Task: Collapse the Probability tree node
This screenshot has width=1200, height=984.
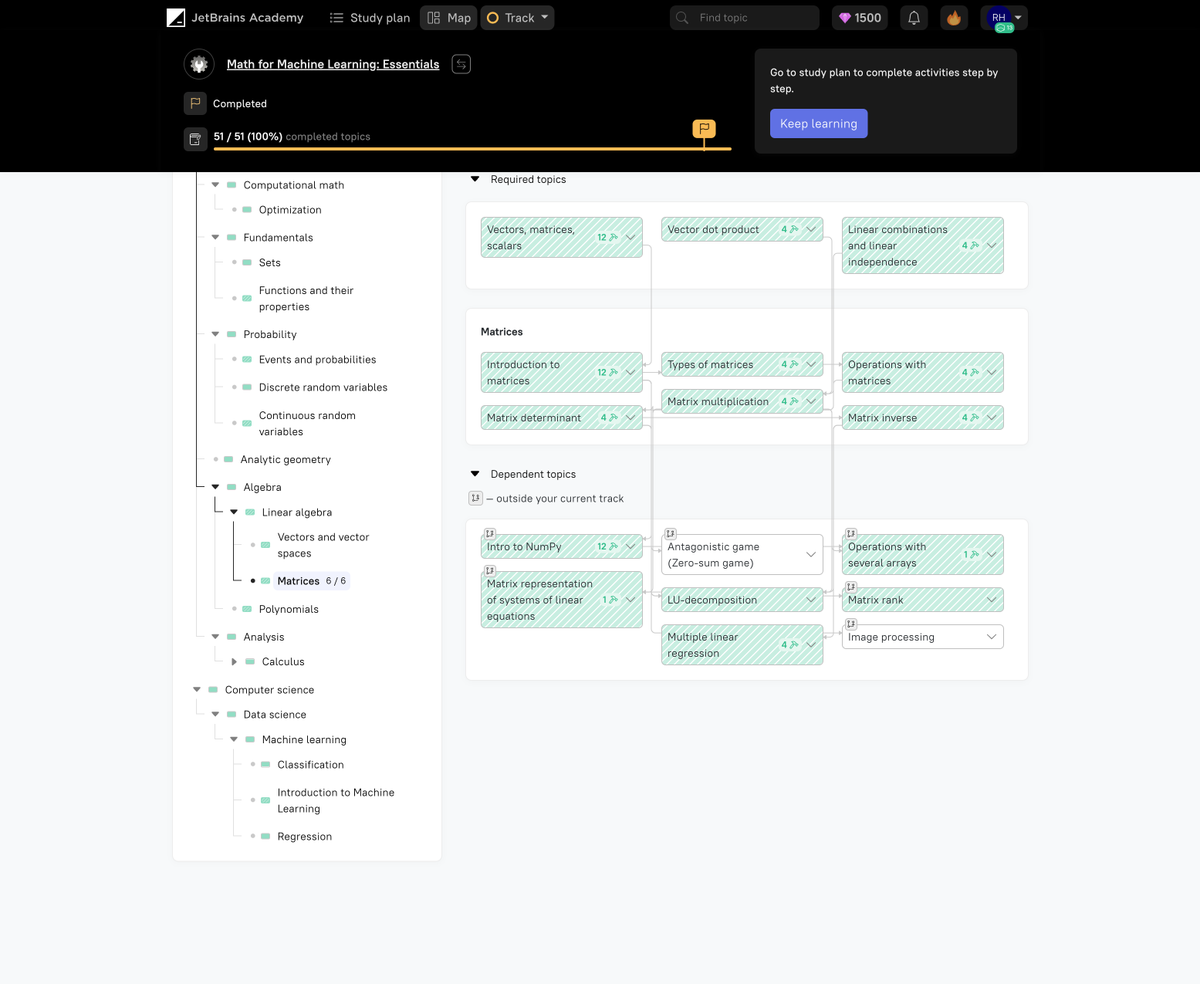Action: (x=215, y=334)
